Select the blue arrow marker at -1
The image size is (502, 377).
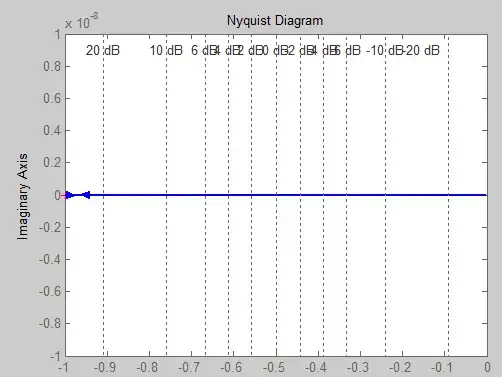pos(69,195)
